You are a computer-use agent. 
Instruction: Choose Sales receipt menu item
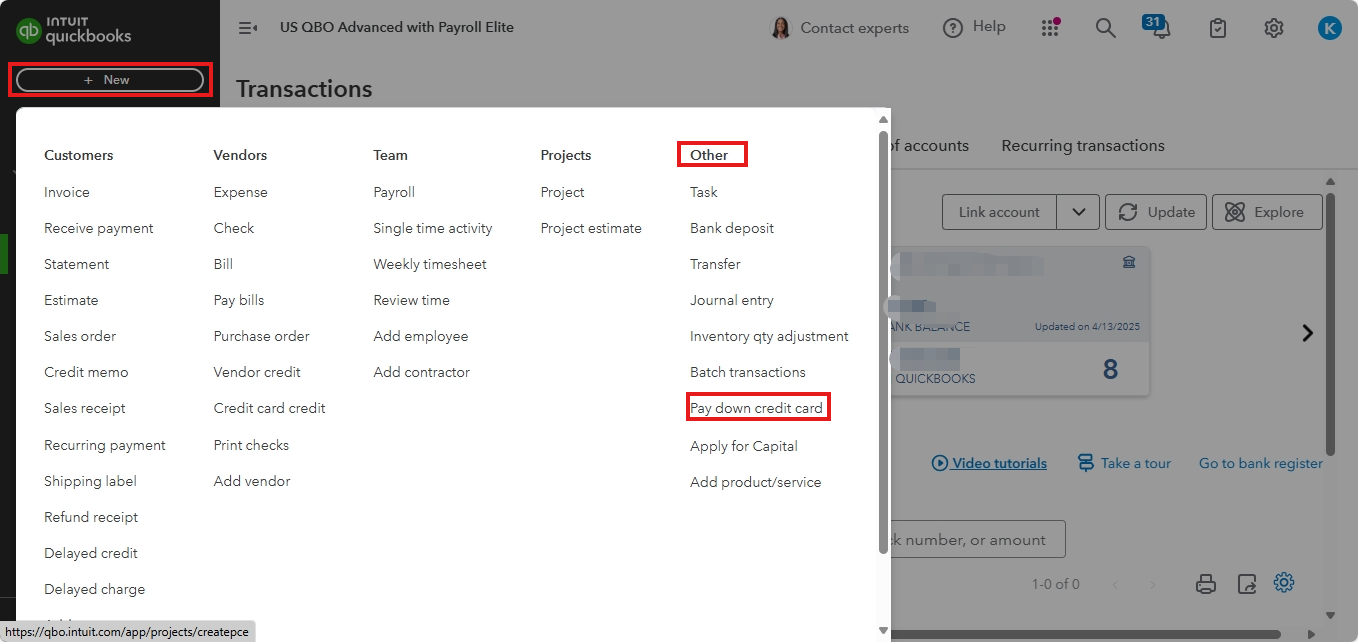coord(85,408)
